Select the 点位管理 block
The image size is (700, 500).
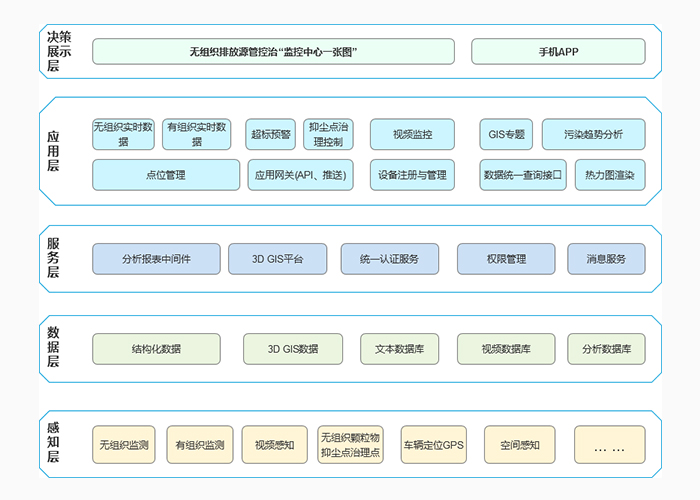[x=166, y=175]
